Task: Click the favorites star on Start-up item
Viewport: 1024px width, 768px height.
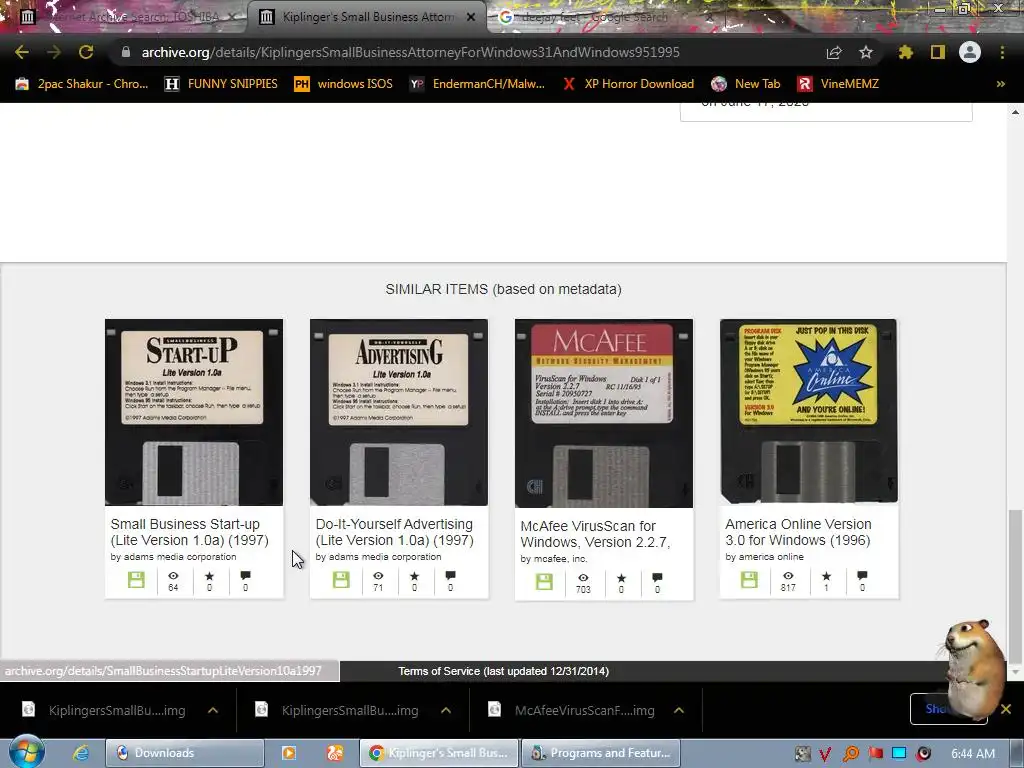Action: [x=209, y=576]
